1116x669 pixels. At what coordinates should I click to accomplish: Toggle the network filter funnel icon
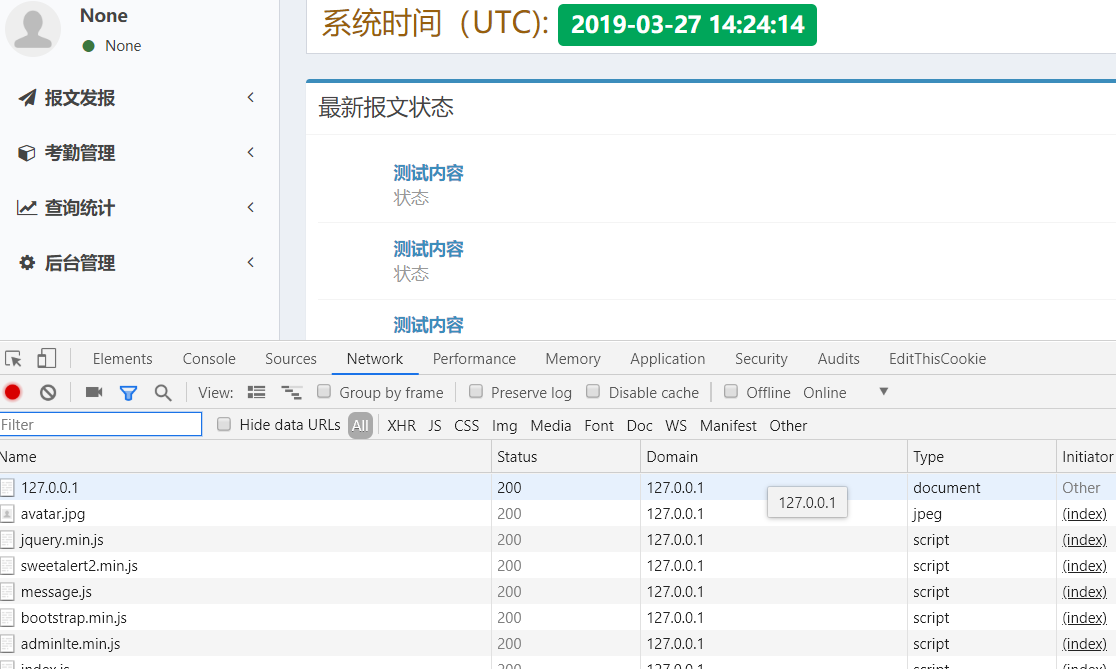(x=128, y=393)
